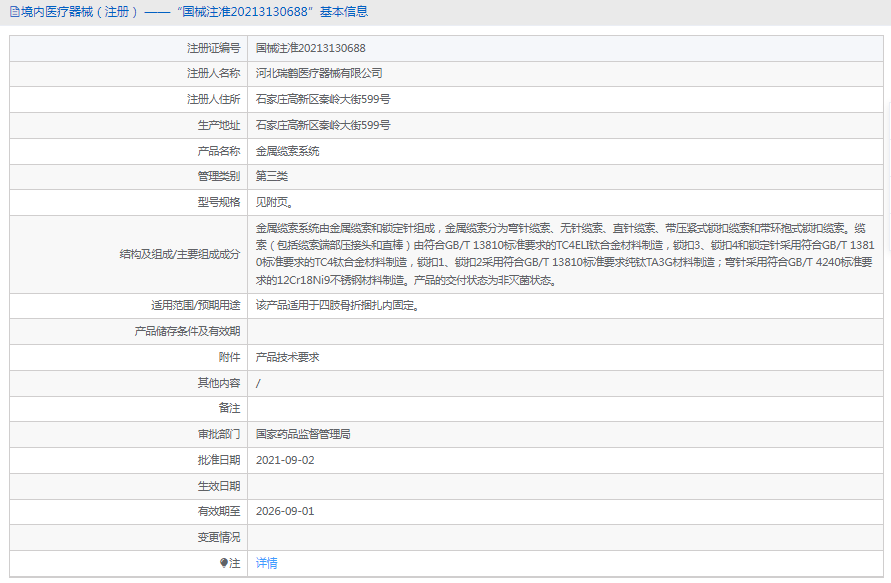Click the 备注 label
Image resolution: width=891 pixels, height=583 pixels.
tap(230, 408)
